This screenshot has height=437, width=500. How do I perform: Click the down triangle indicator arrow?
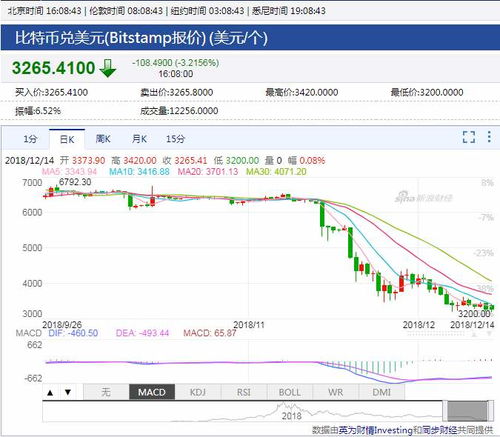click(68, 392)
